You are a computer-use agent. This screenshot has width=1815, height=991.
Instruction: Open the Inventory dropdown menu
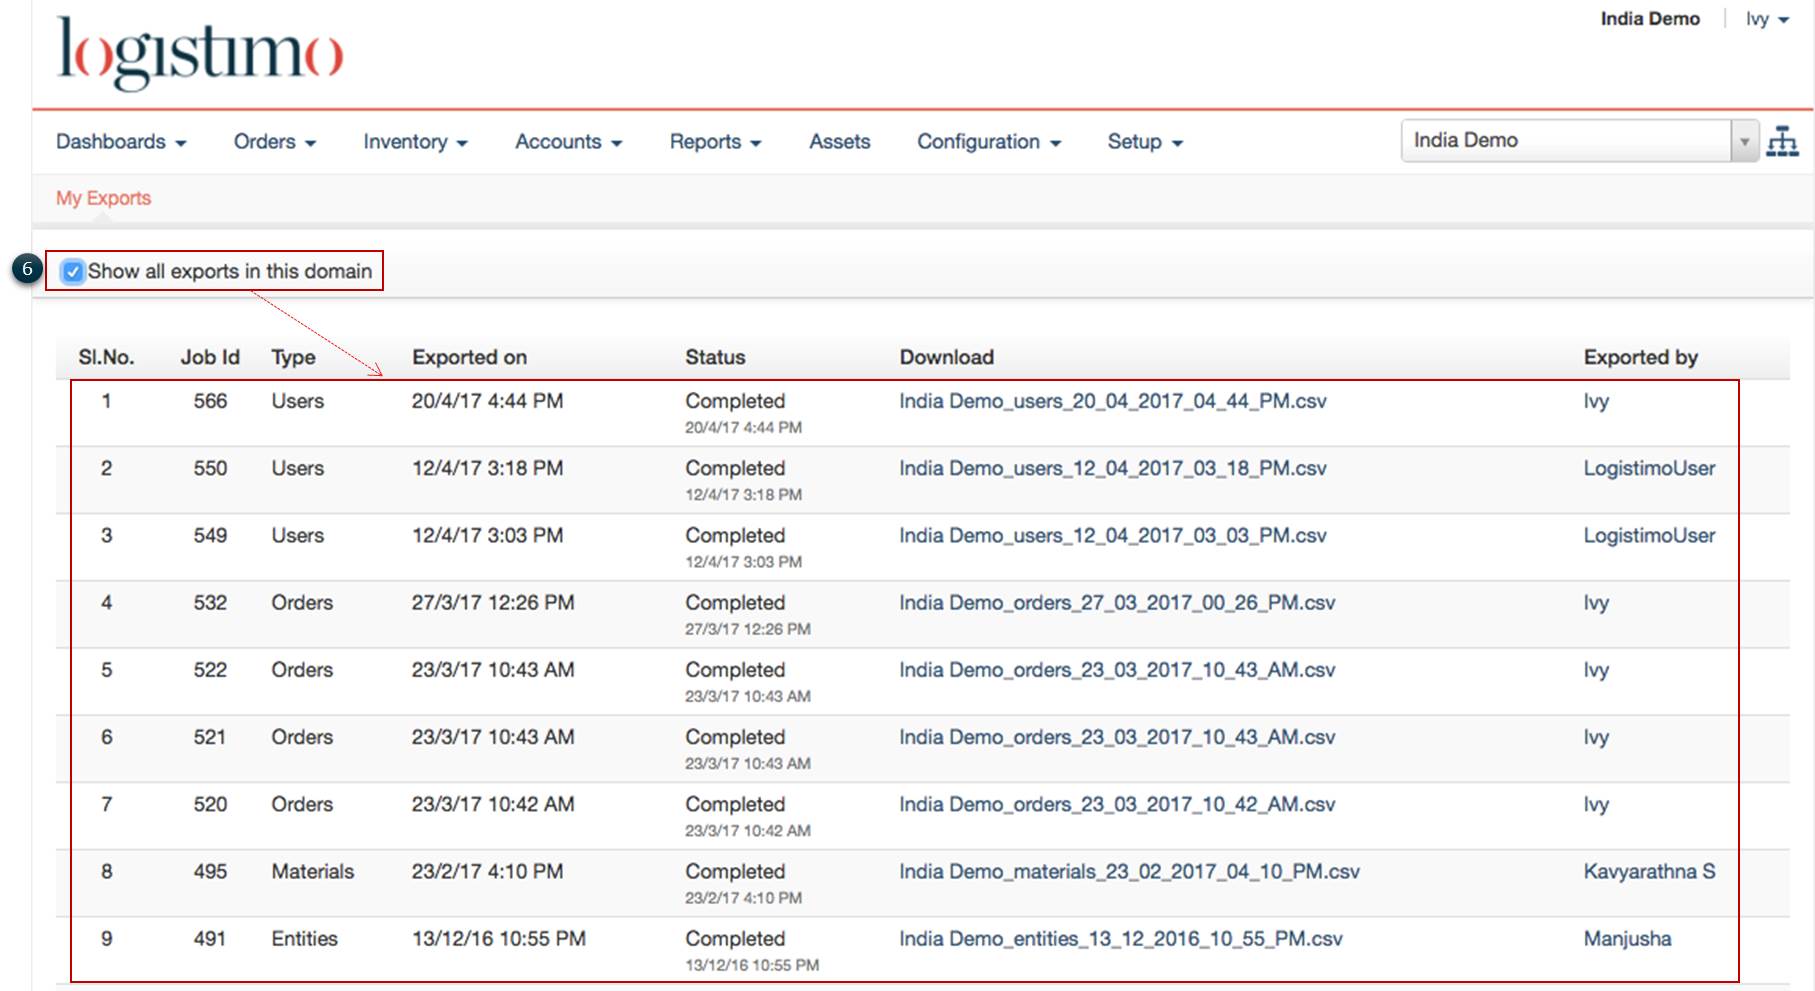(415, 142)
